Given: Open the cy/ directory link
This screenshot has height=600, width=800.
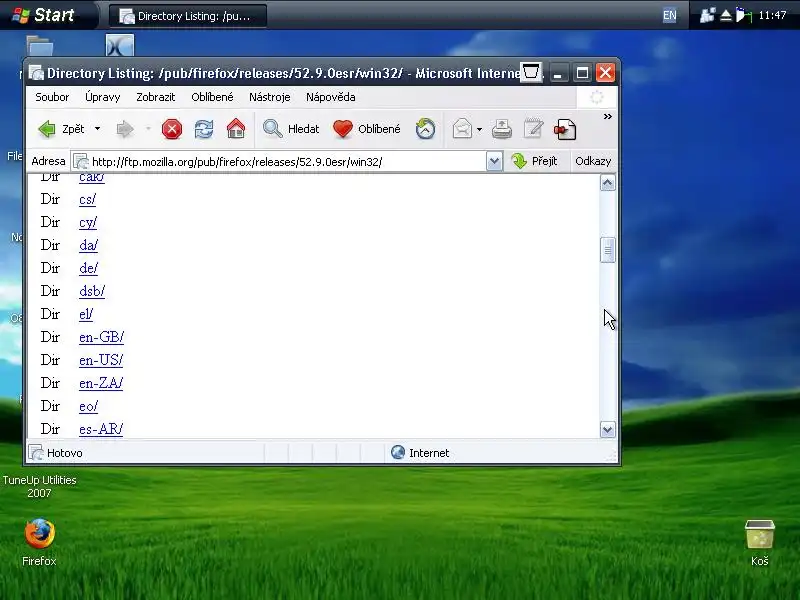Looking at the screenshot, I should point(88,222).
